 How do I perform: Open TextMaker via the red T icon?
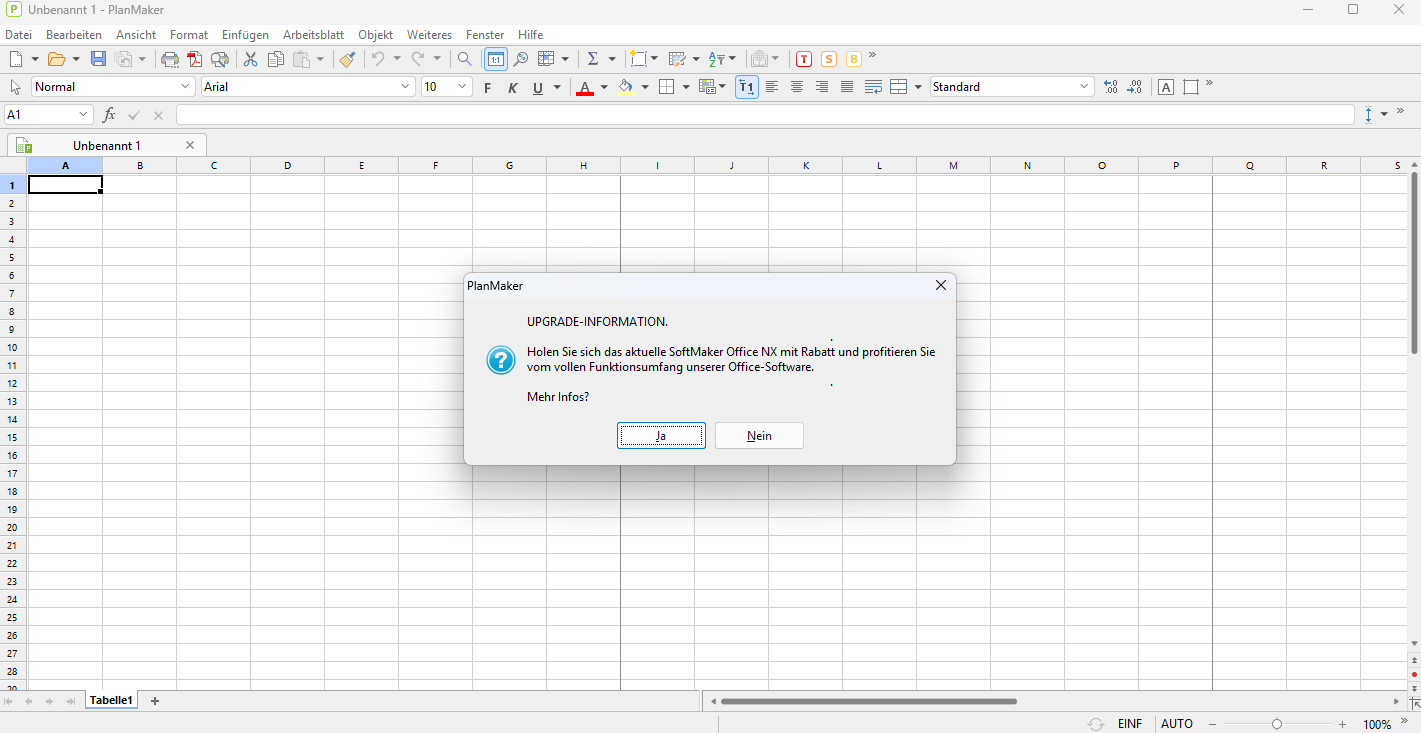point(804,59)
